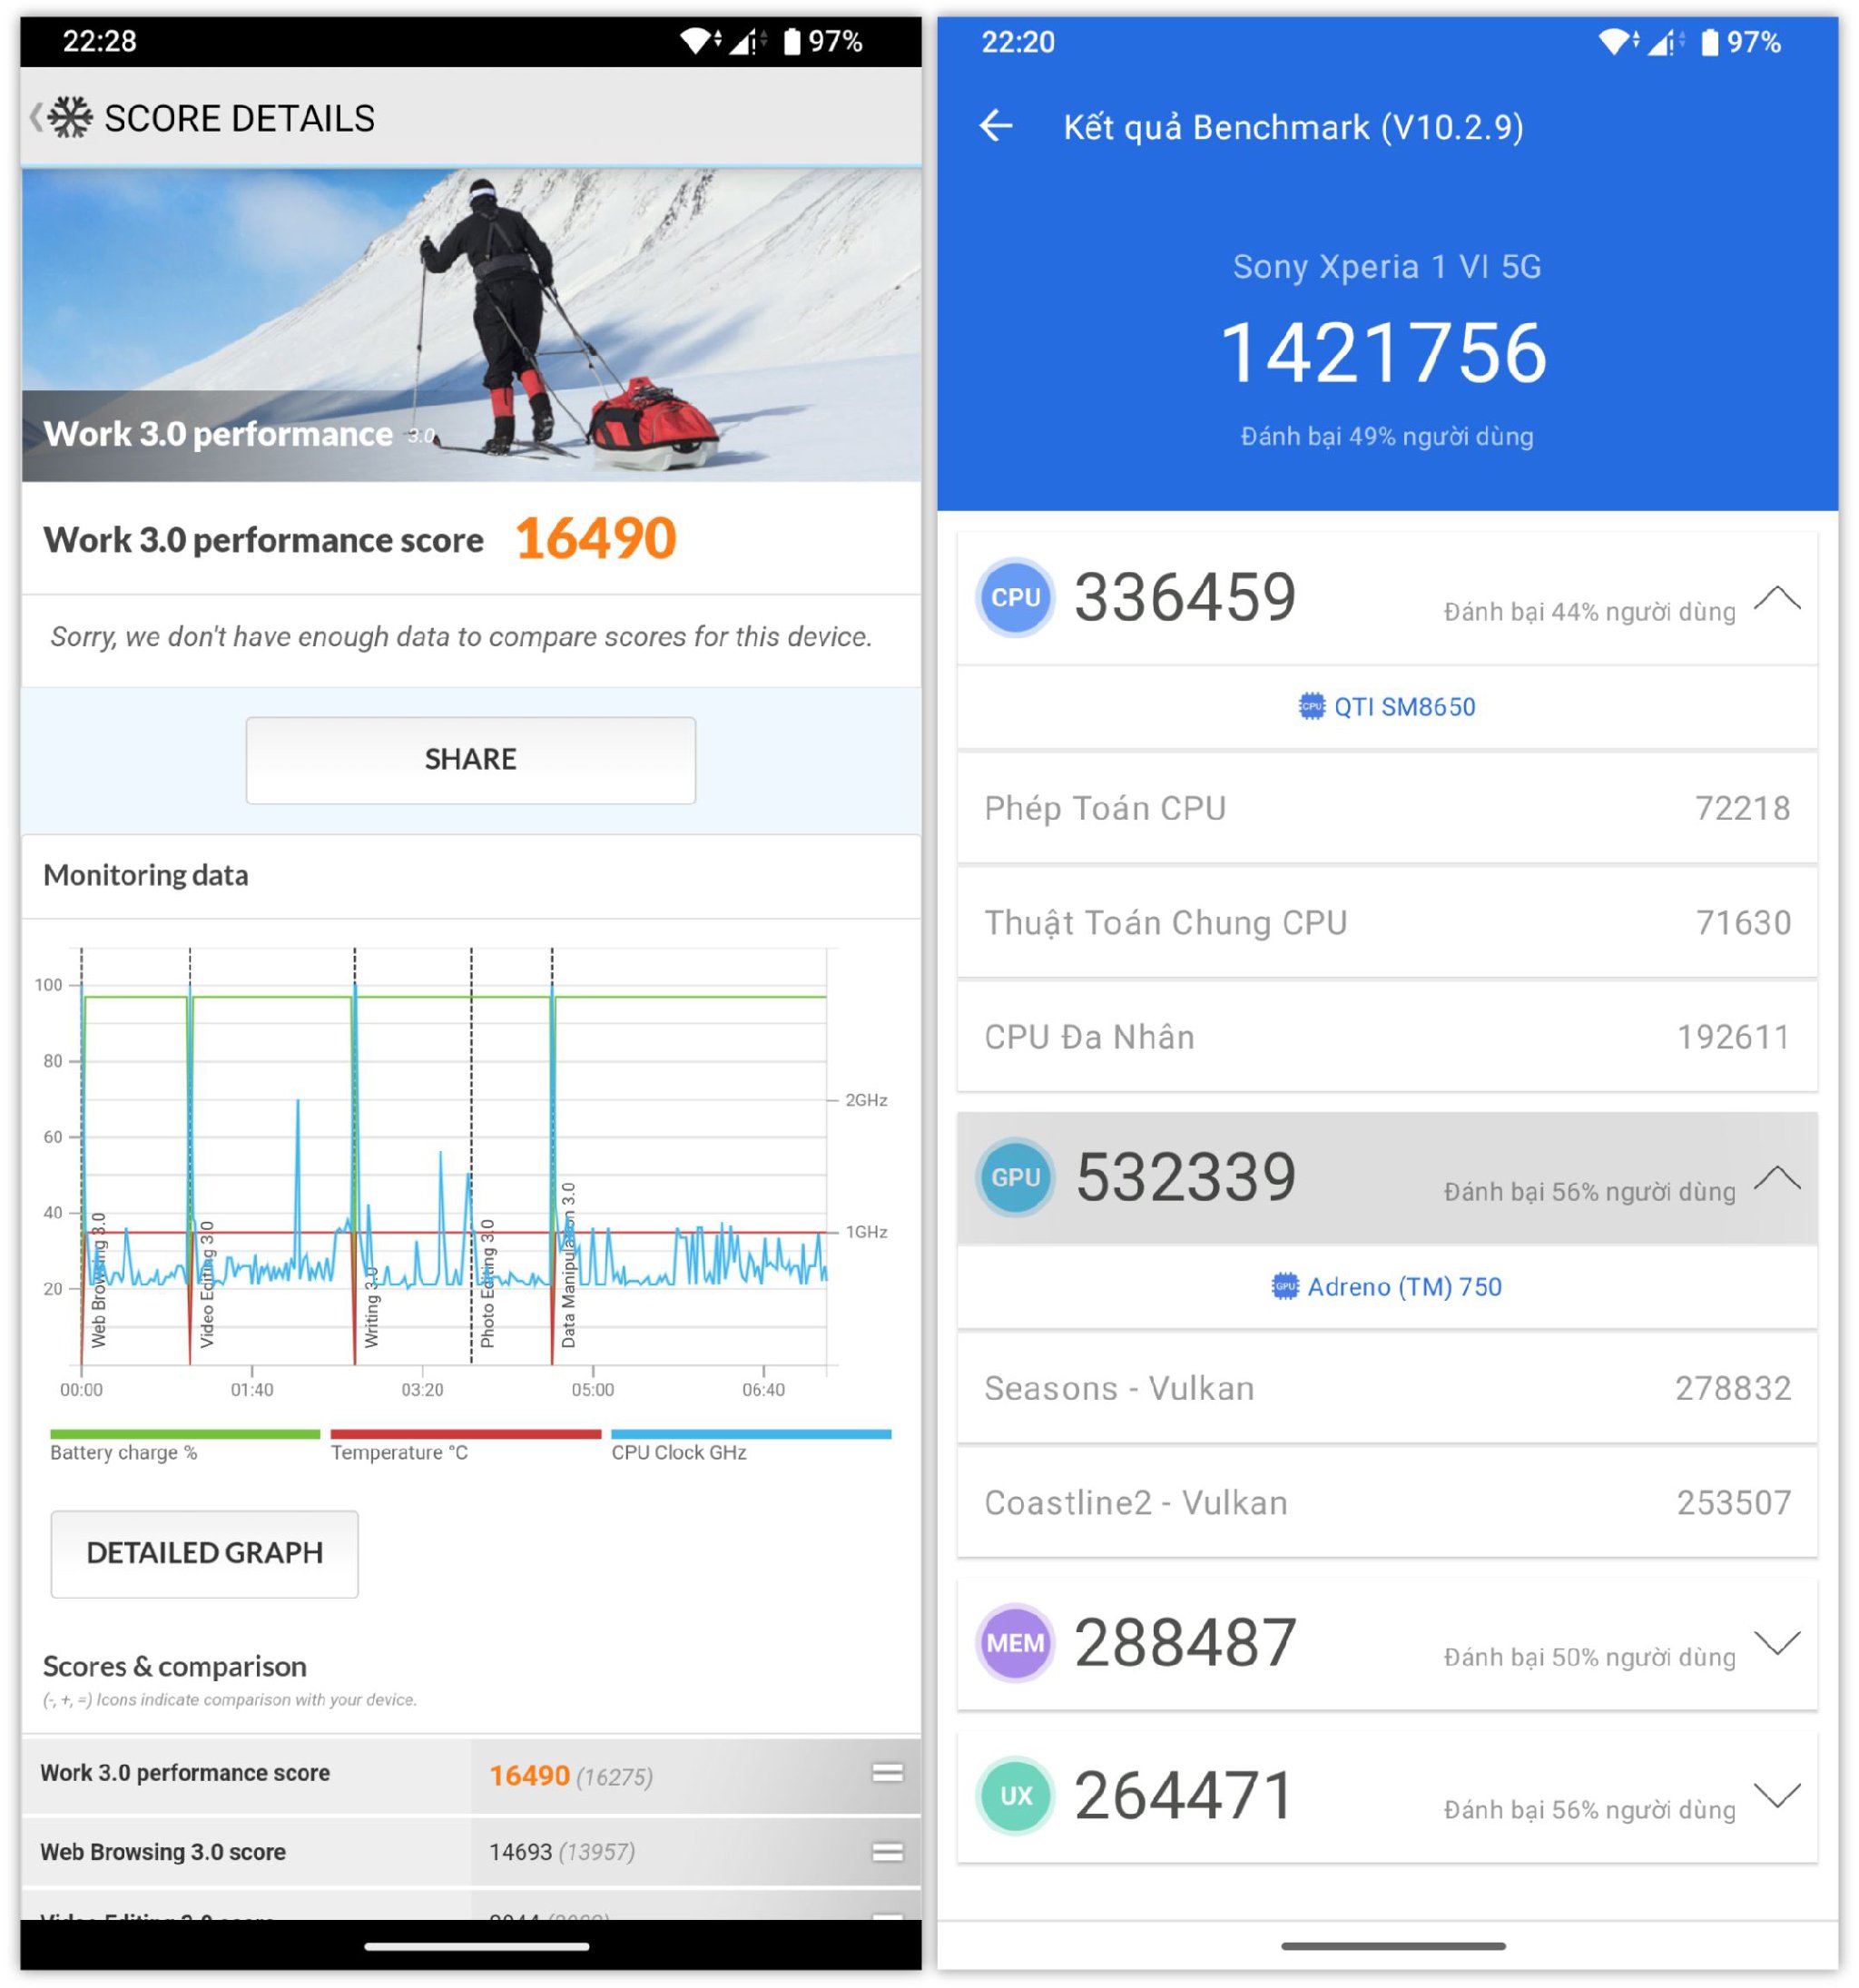Tap the Temperature °C legend
The image size is (1859, 1988).
(465, 1446)
